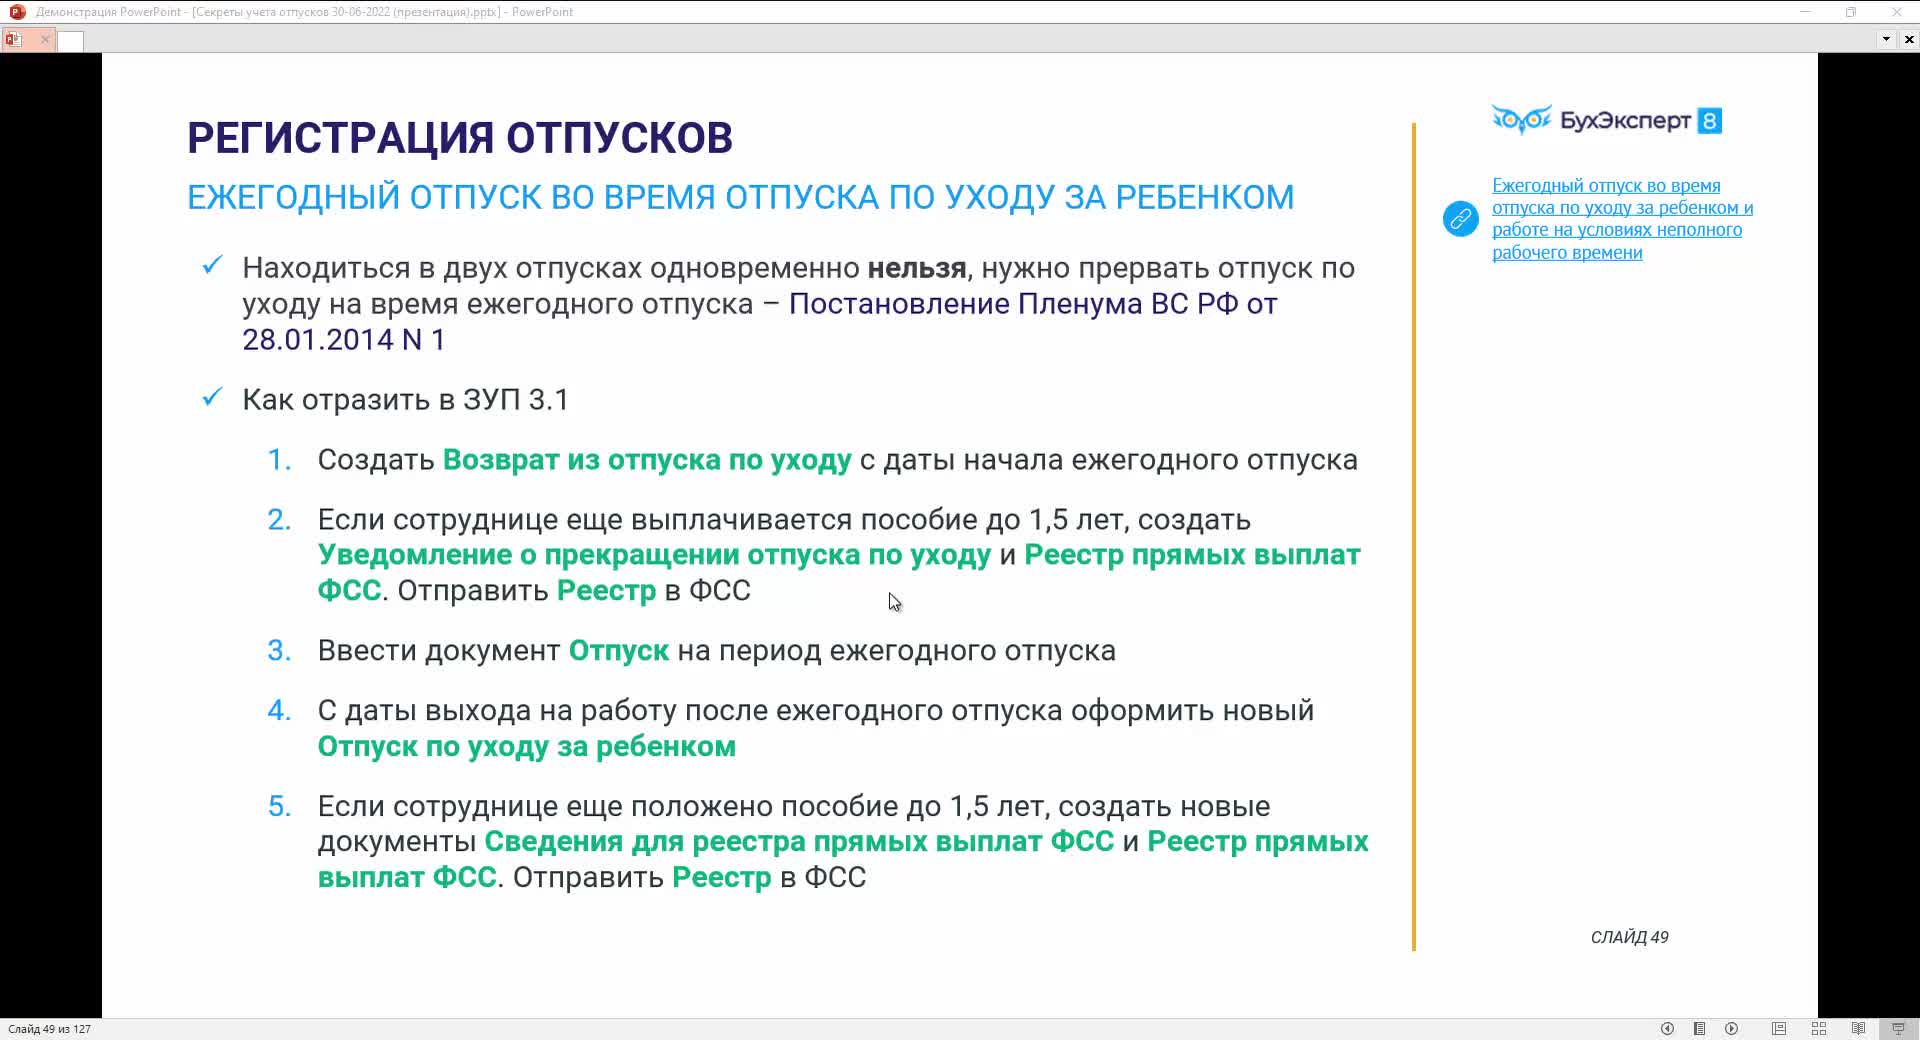Click the 'РЕГИСТРАЦИЯ ОТПУСКОВ' slide title
Screen dimensions: 1920x1040
pyautogui.click(x=460, y=138)
